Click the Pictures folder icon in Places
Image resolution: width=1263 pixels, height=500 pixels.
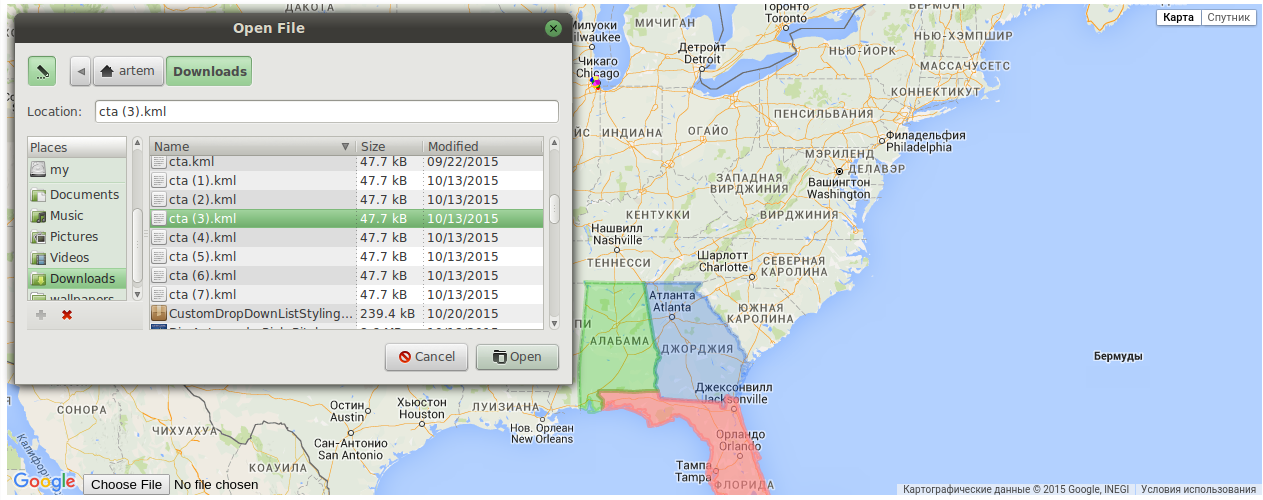tap(38, 236)
